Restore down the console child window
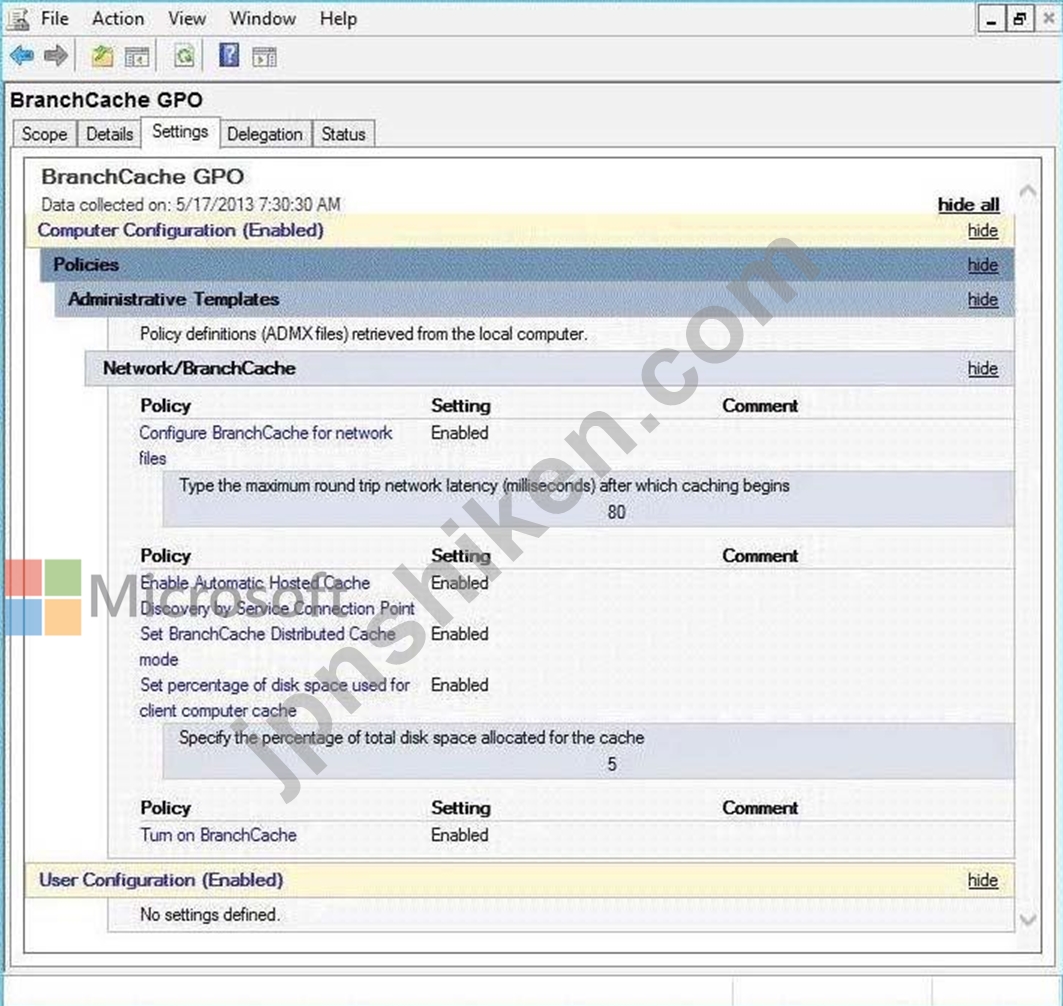The image size is (1063, 1006). tap(1019, 19)
